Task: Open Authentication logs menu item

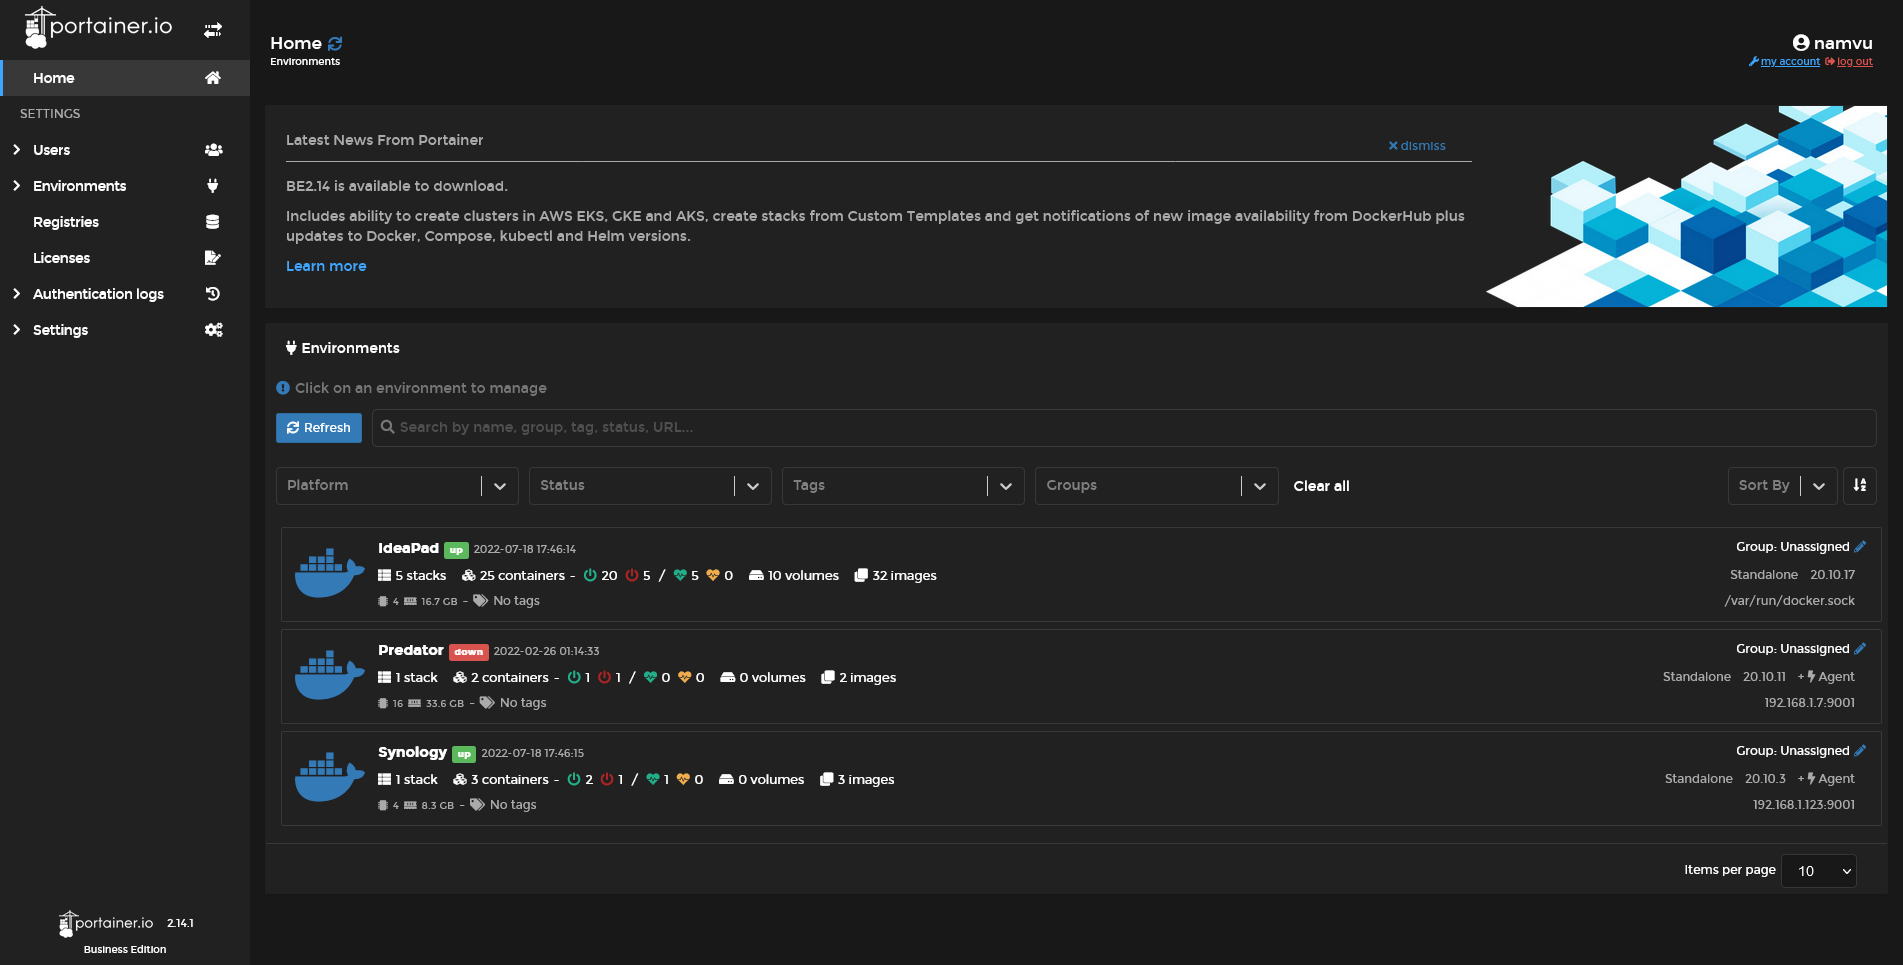Action: 125,294
